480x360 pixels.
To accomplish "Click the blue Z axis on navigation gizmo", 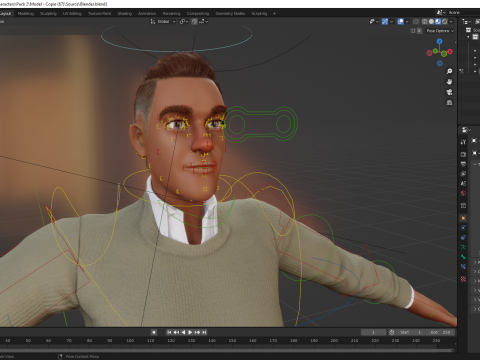I will click(x=440, y=41).
